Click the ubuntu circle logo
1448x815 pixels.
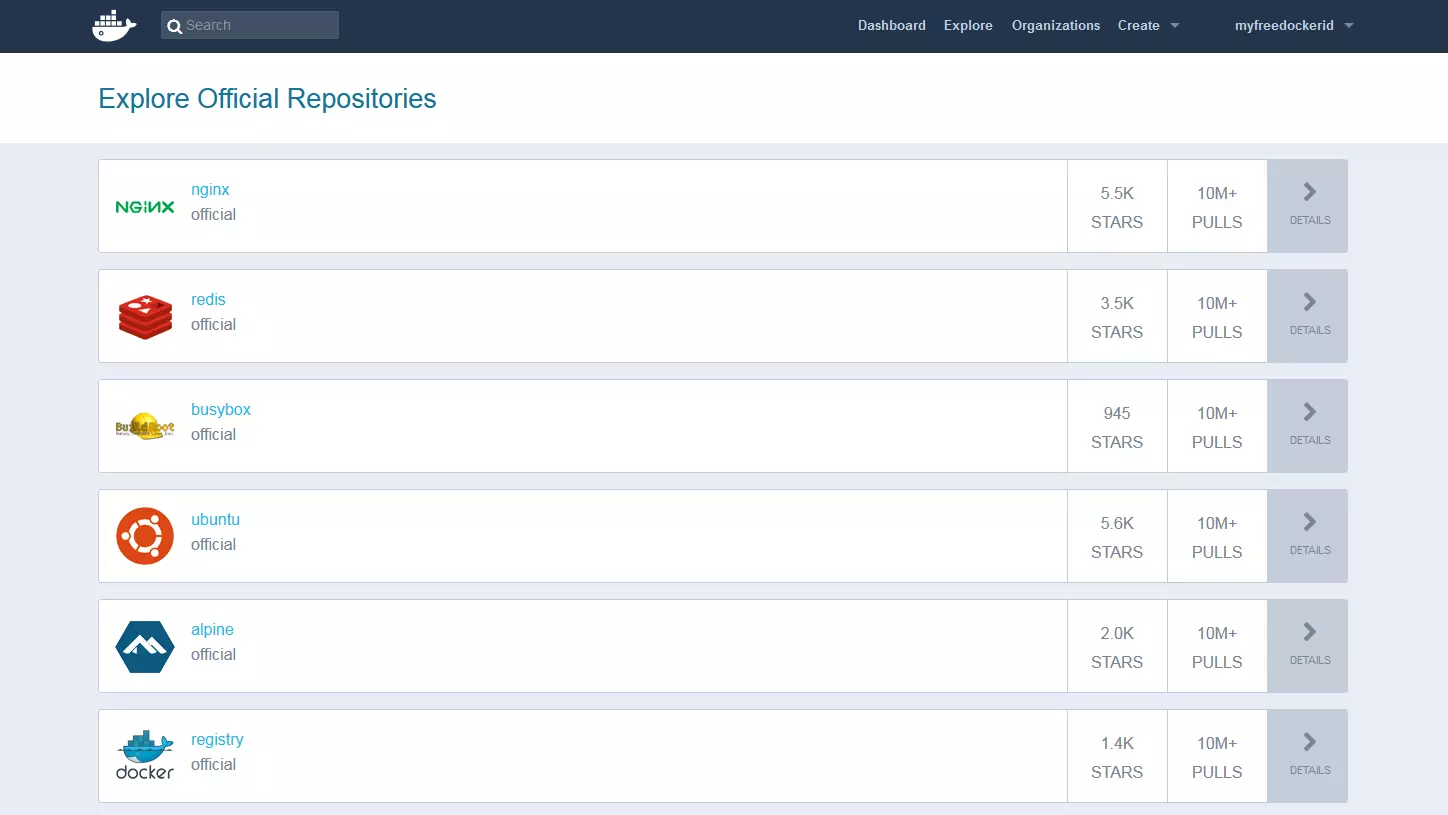[x=144, y=536]
